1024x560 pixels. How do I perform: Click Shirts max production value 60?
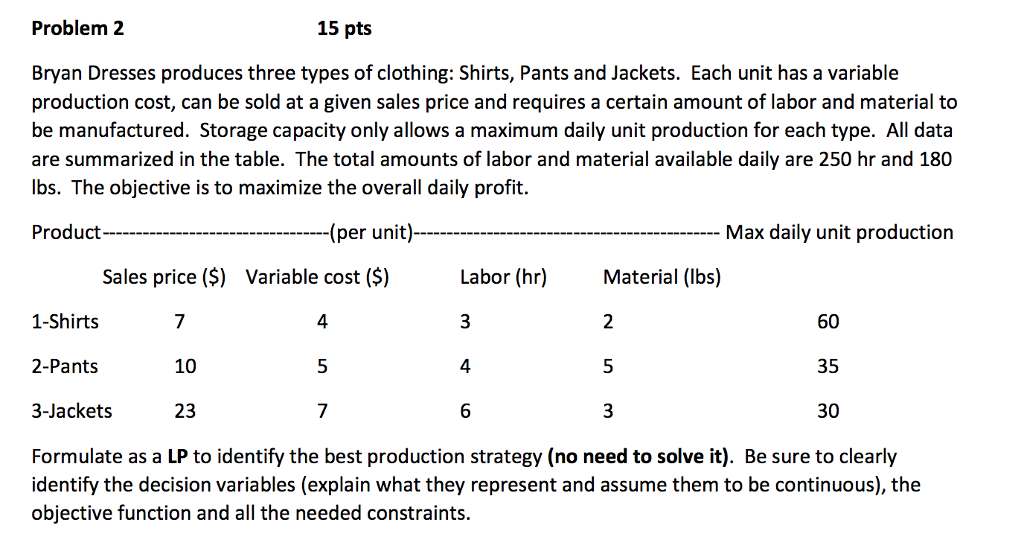coord(828,322)
